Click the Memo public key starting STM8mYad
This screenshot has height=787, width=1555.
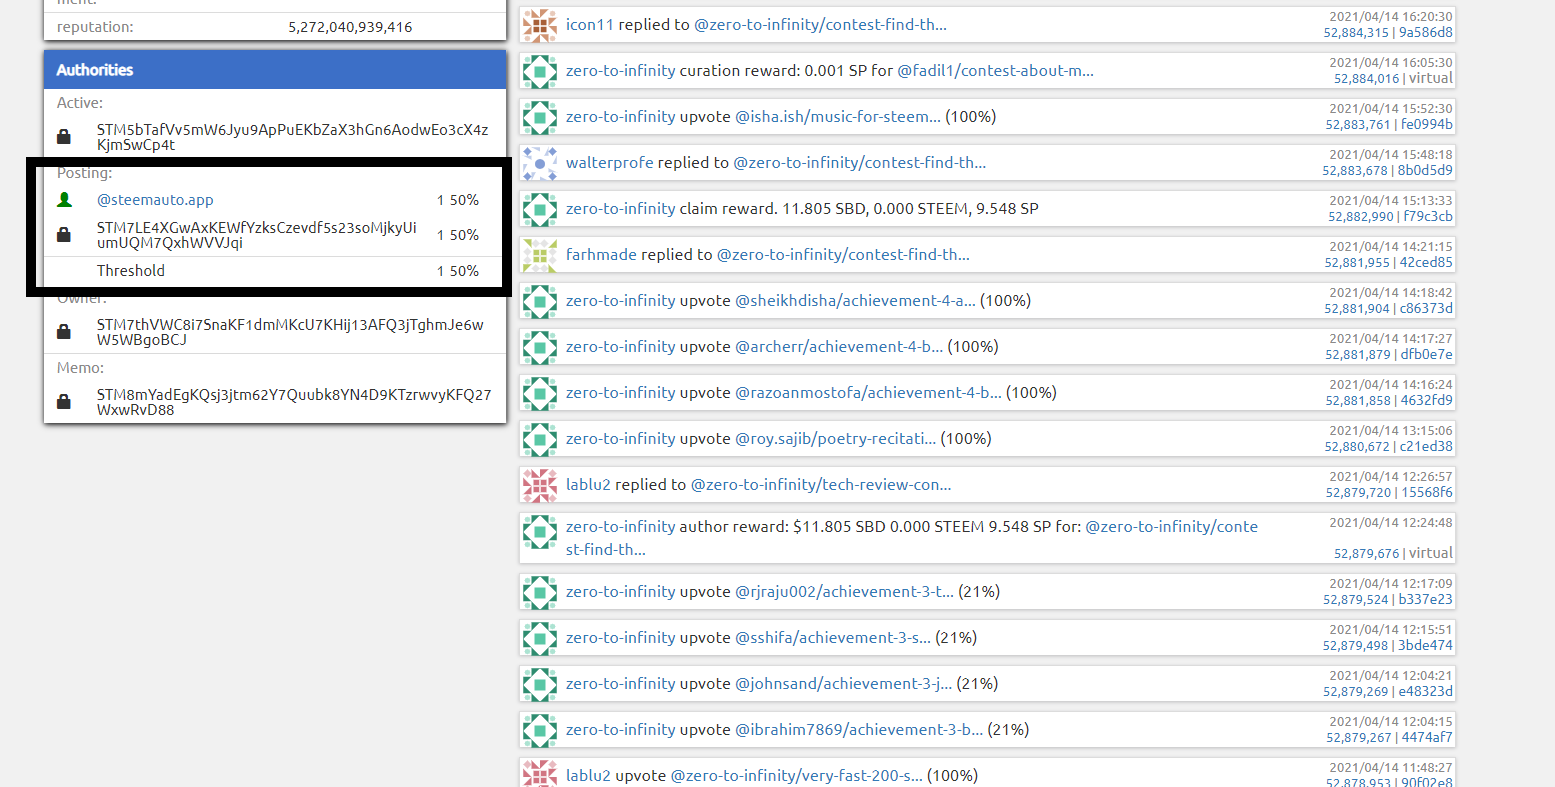pos(294,402)
